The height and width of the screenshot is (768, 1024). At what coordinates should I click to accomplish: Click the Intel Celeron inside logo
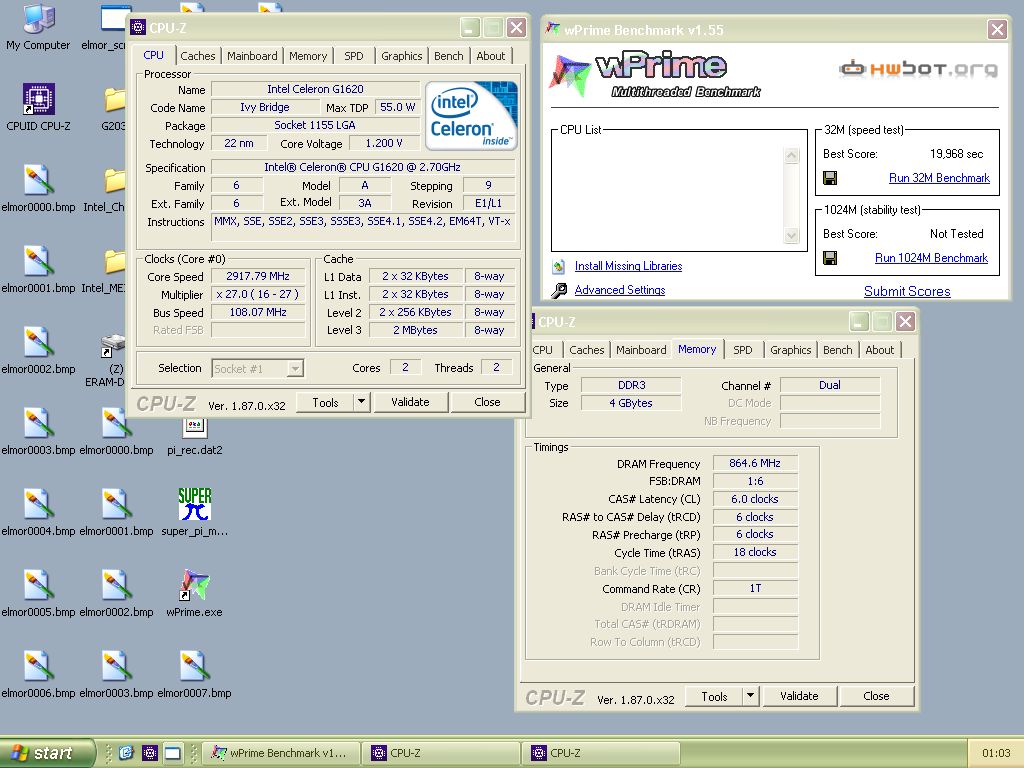pos(471,116)
